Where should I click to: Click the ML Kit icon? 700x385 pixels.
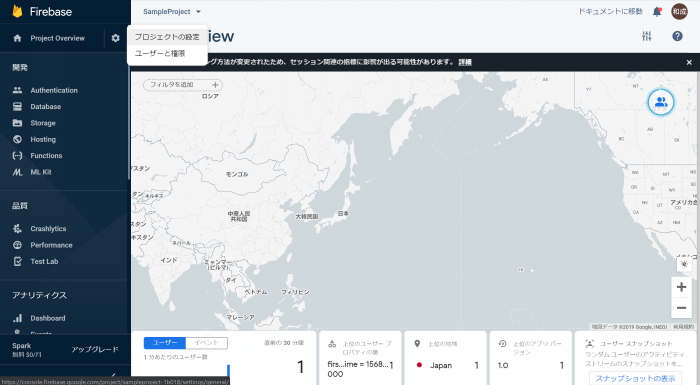(x=17, y=172)
